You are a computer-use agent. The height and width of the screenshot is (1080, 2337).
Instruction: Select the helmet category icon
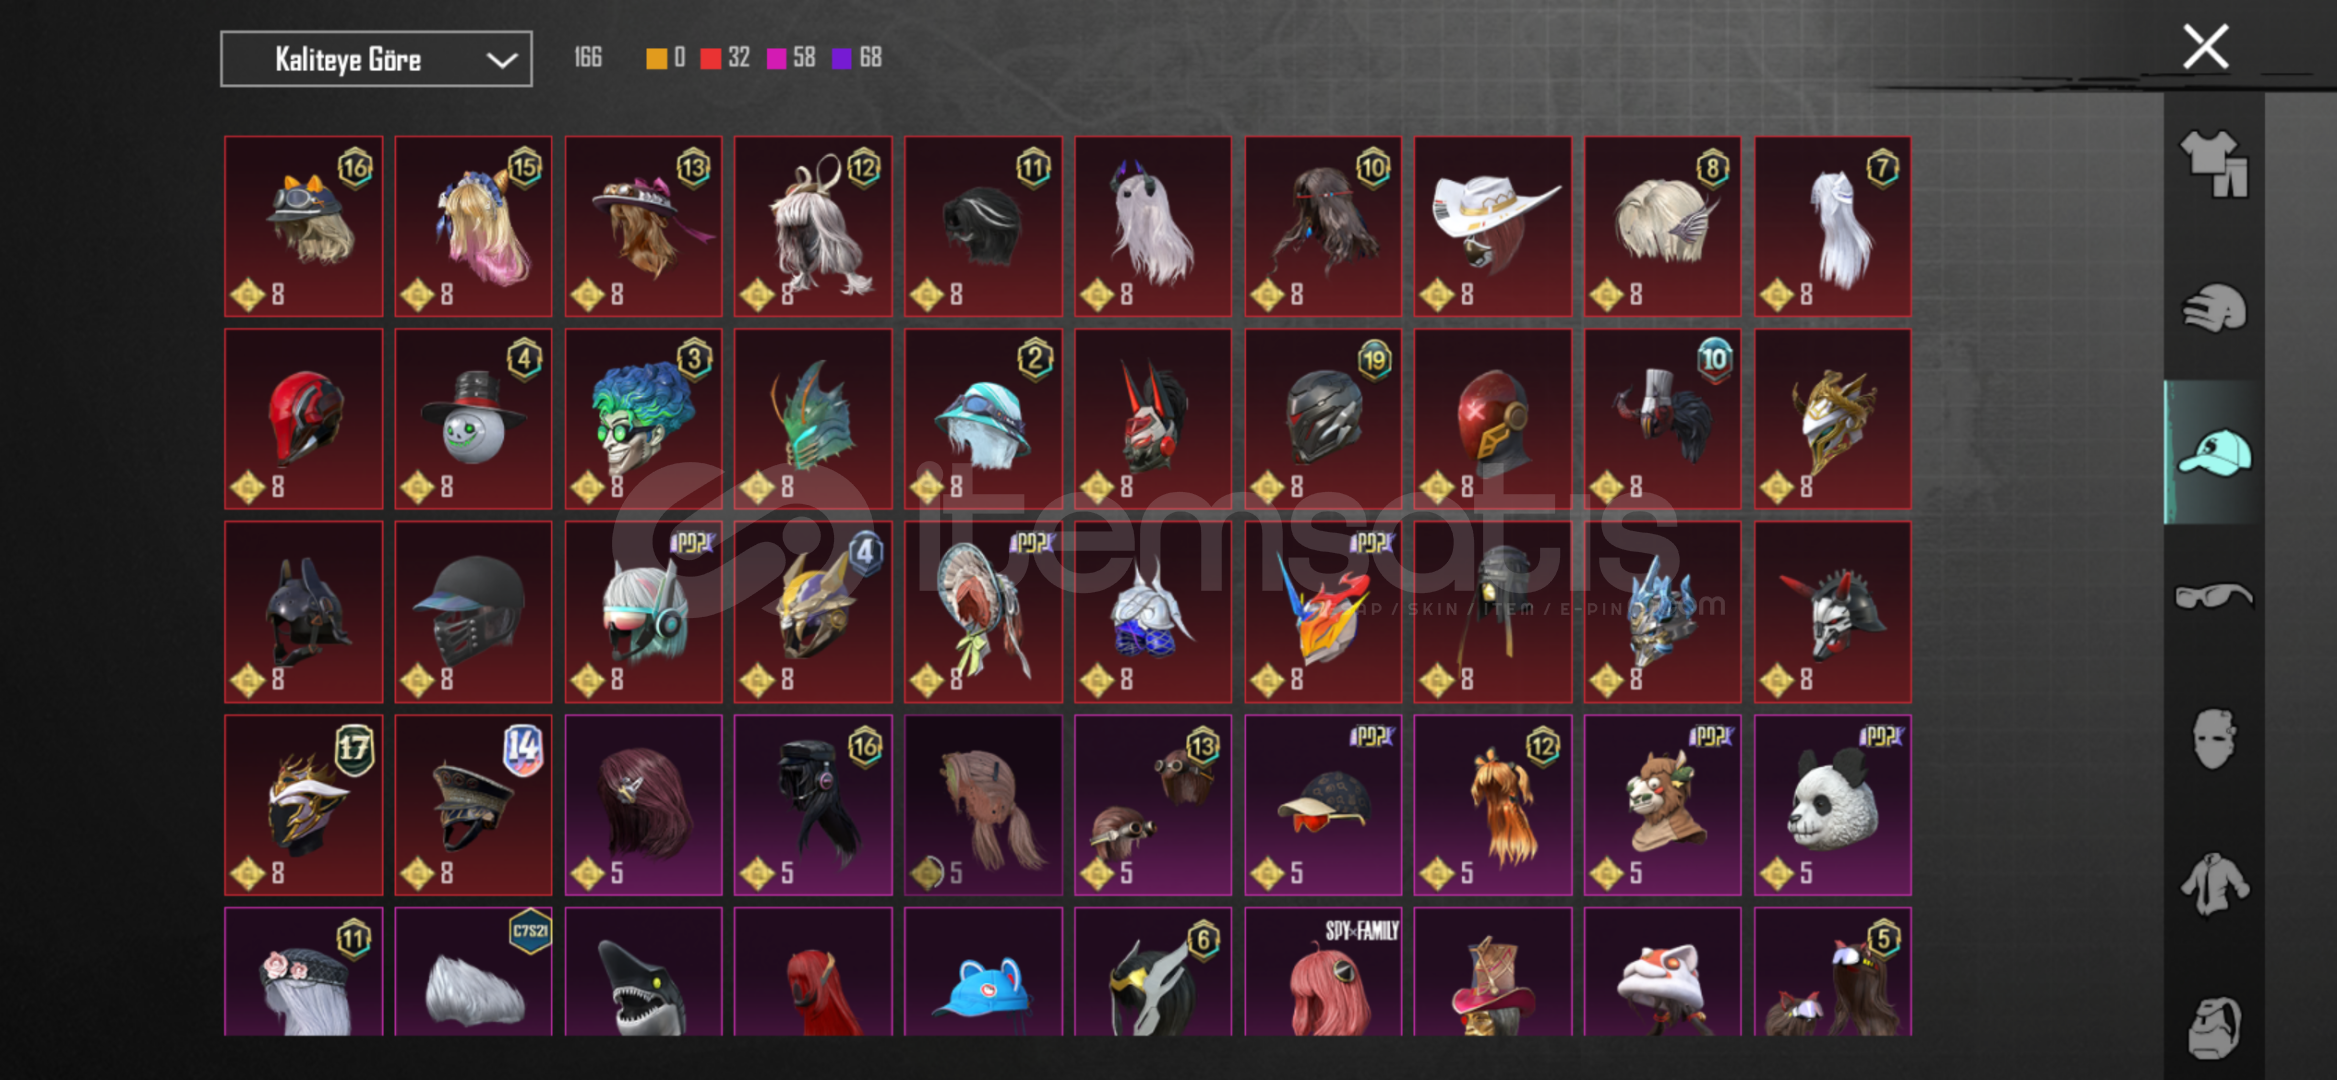pyautogui.click(x=2214, y=308)
